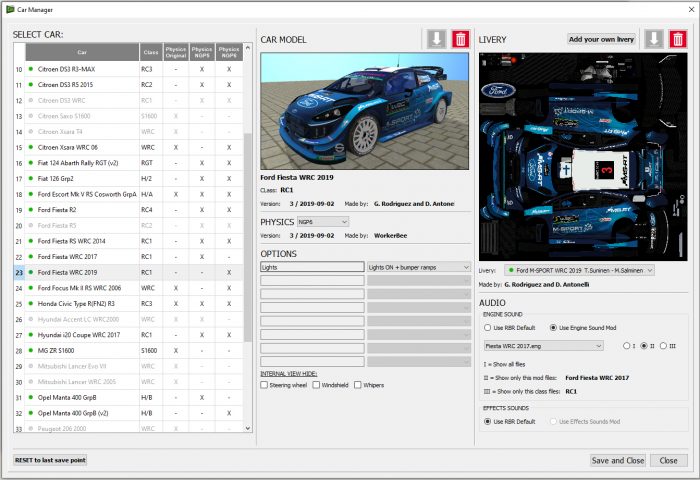Click the car list scrollbar thumb

pos(248,237)
